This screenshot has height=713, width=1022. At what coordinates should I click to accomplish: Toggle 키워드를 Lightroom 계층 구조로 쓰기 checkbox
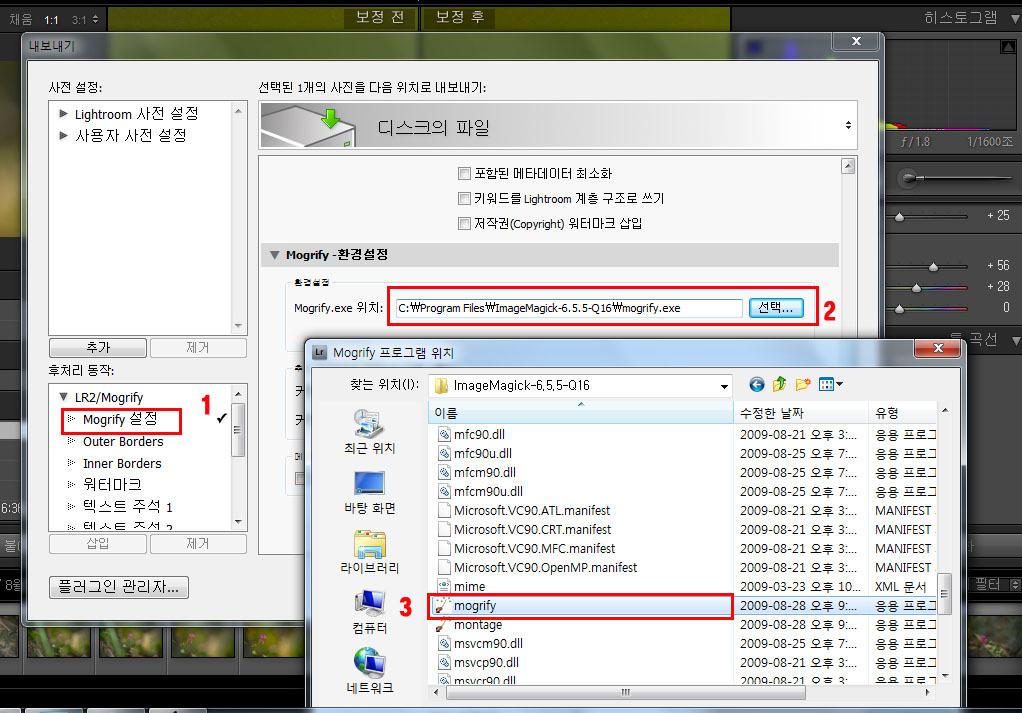464,198
